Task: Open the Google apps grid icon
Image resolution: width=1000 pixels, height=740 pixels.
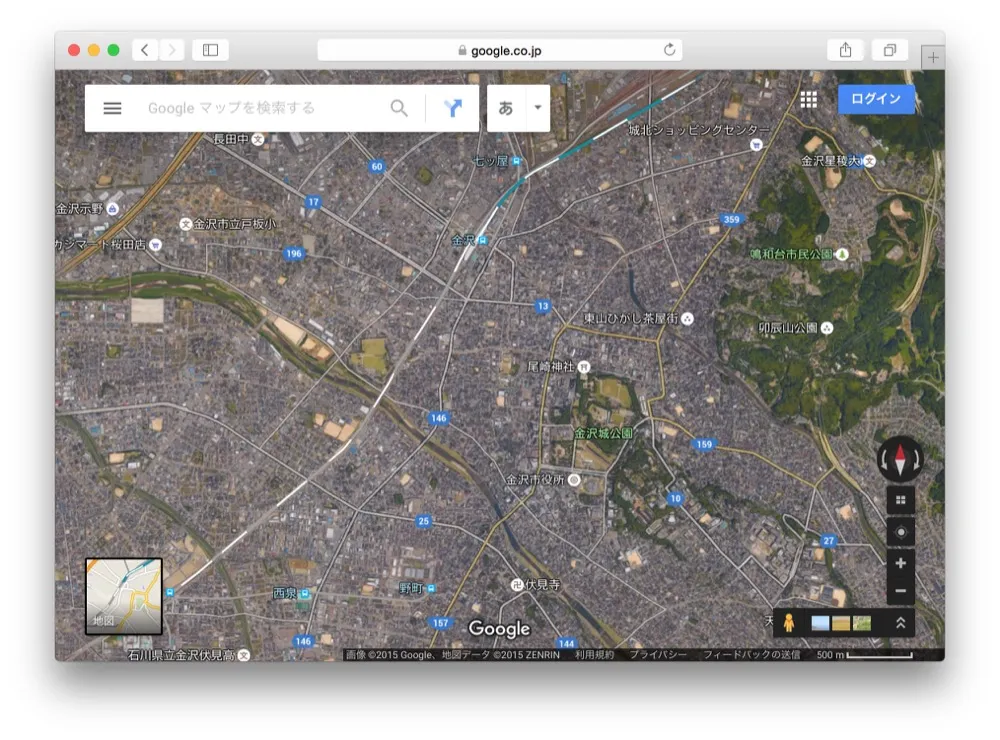Action: 808,99
